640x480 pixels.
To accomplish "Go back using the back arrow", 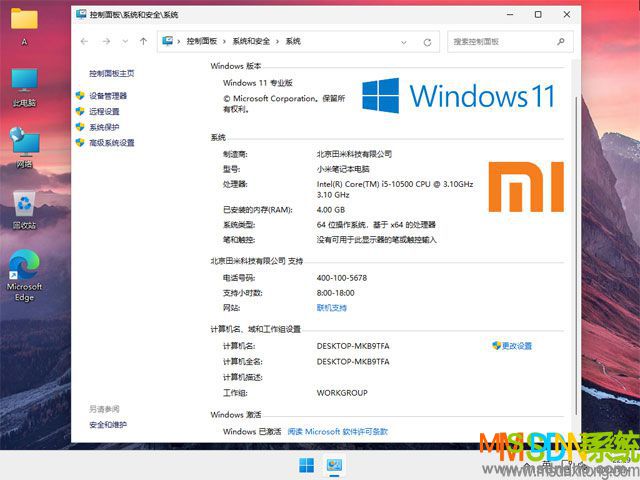I will click(x=84, y=41).
